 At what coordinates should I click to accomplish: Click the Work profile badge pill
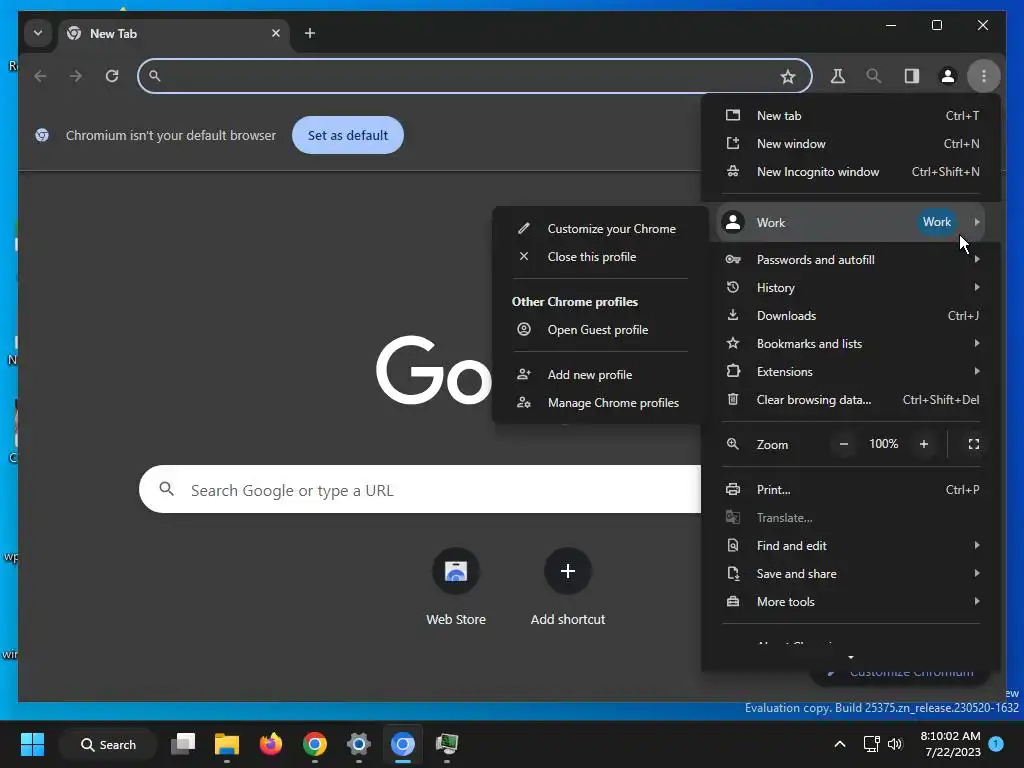tap(936, 222)
